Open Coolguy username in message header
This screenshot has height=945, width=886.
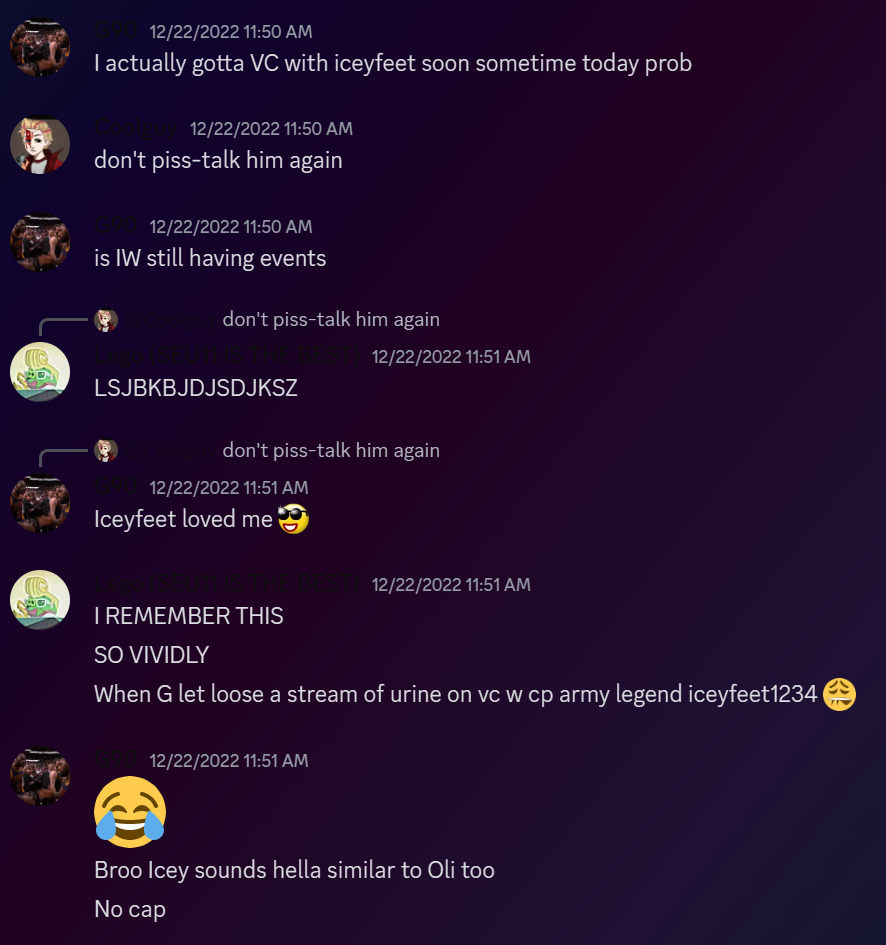[136, 128]
